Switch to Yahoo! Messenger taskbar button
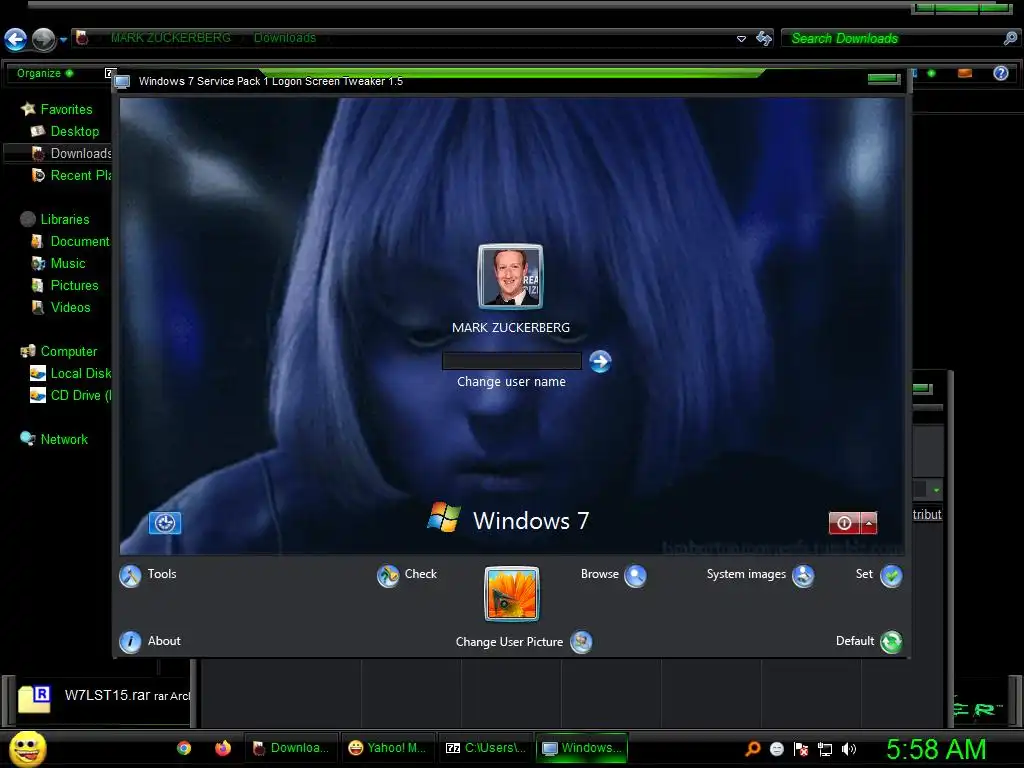Viewport: 1024px width, 768px height. 388,748
